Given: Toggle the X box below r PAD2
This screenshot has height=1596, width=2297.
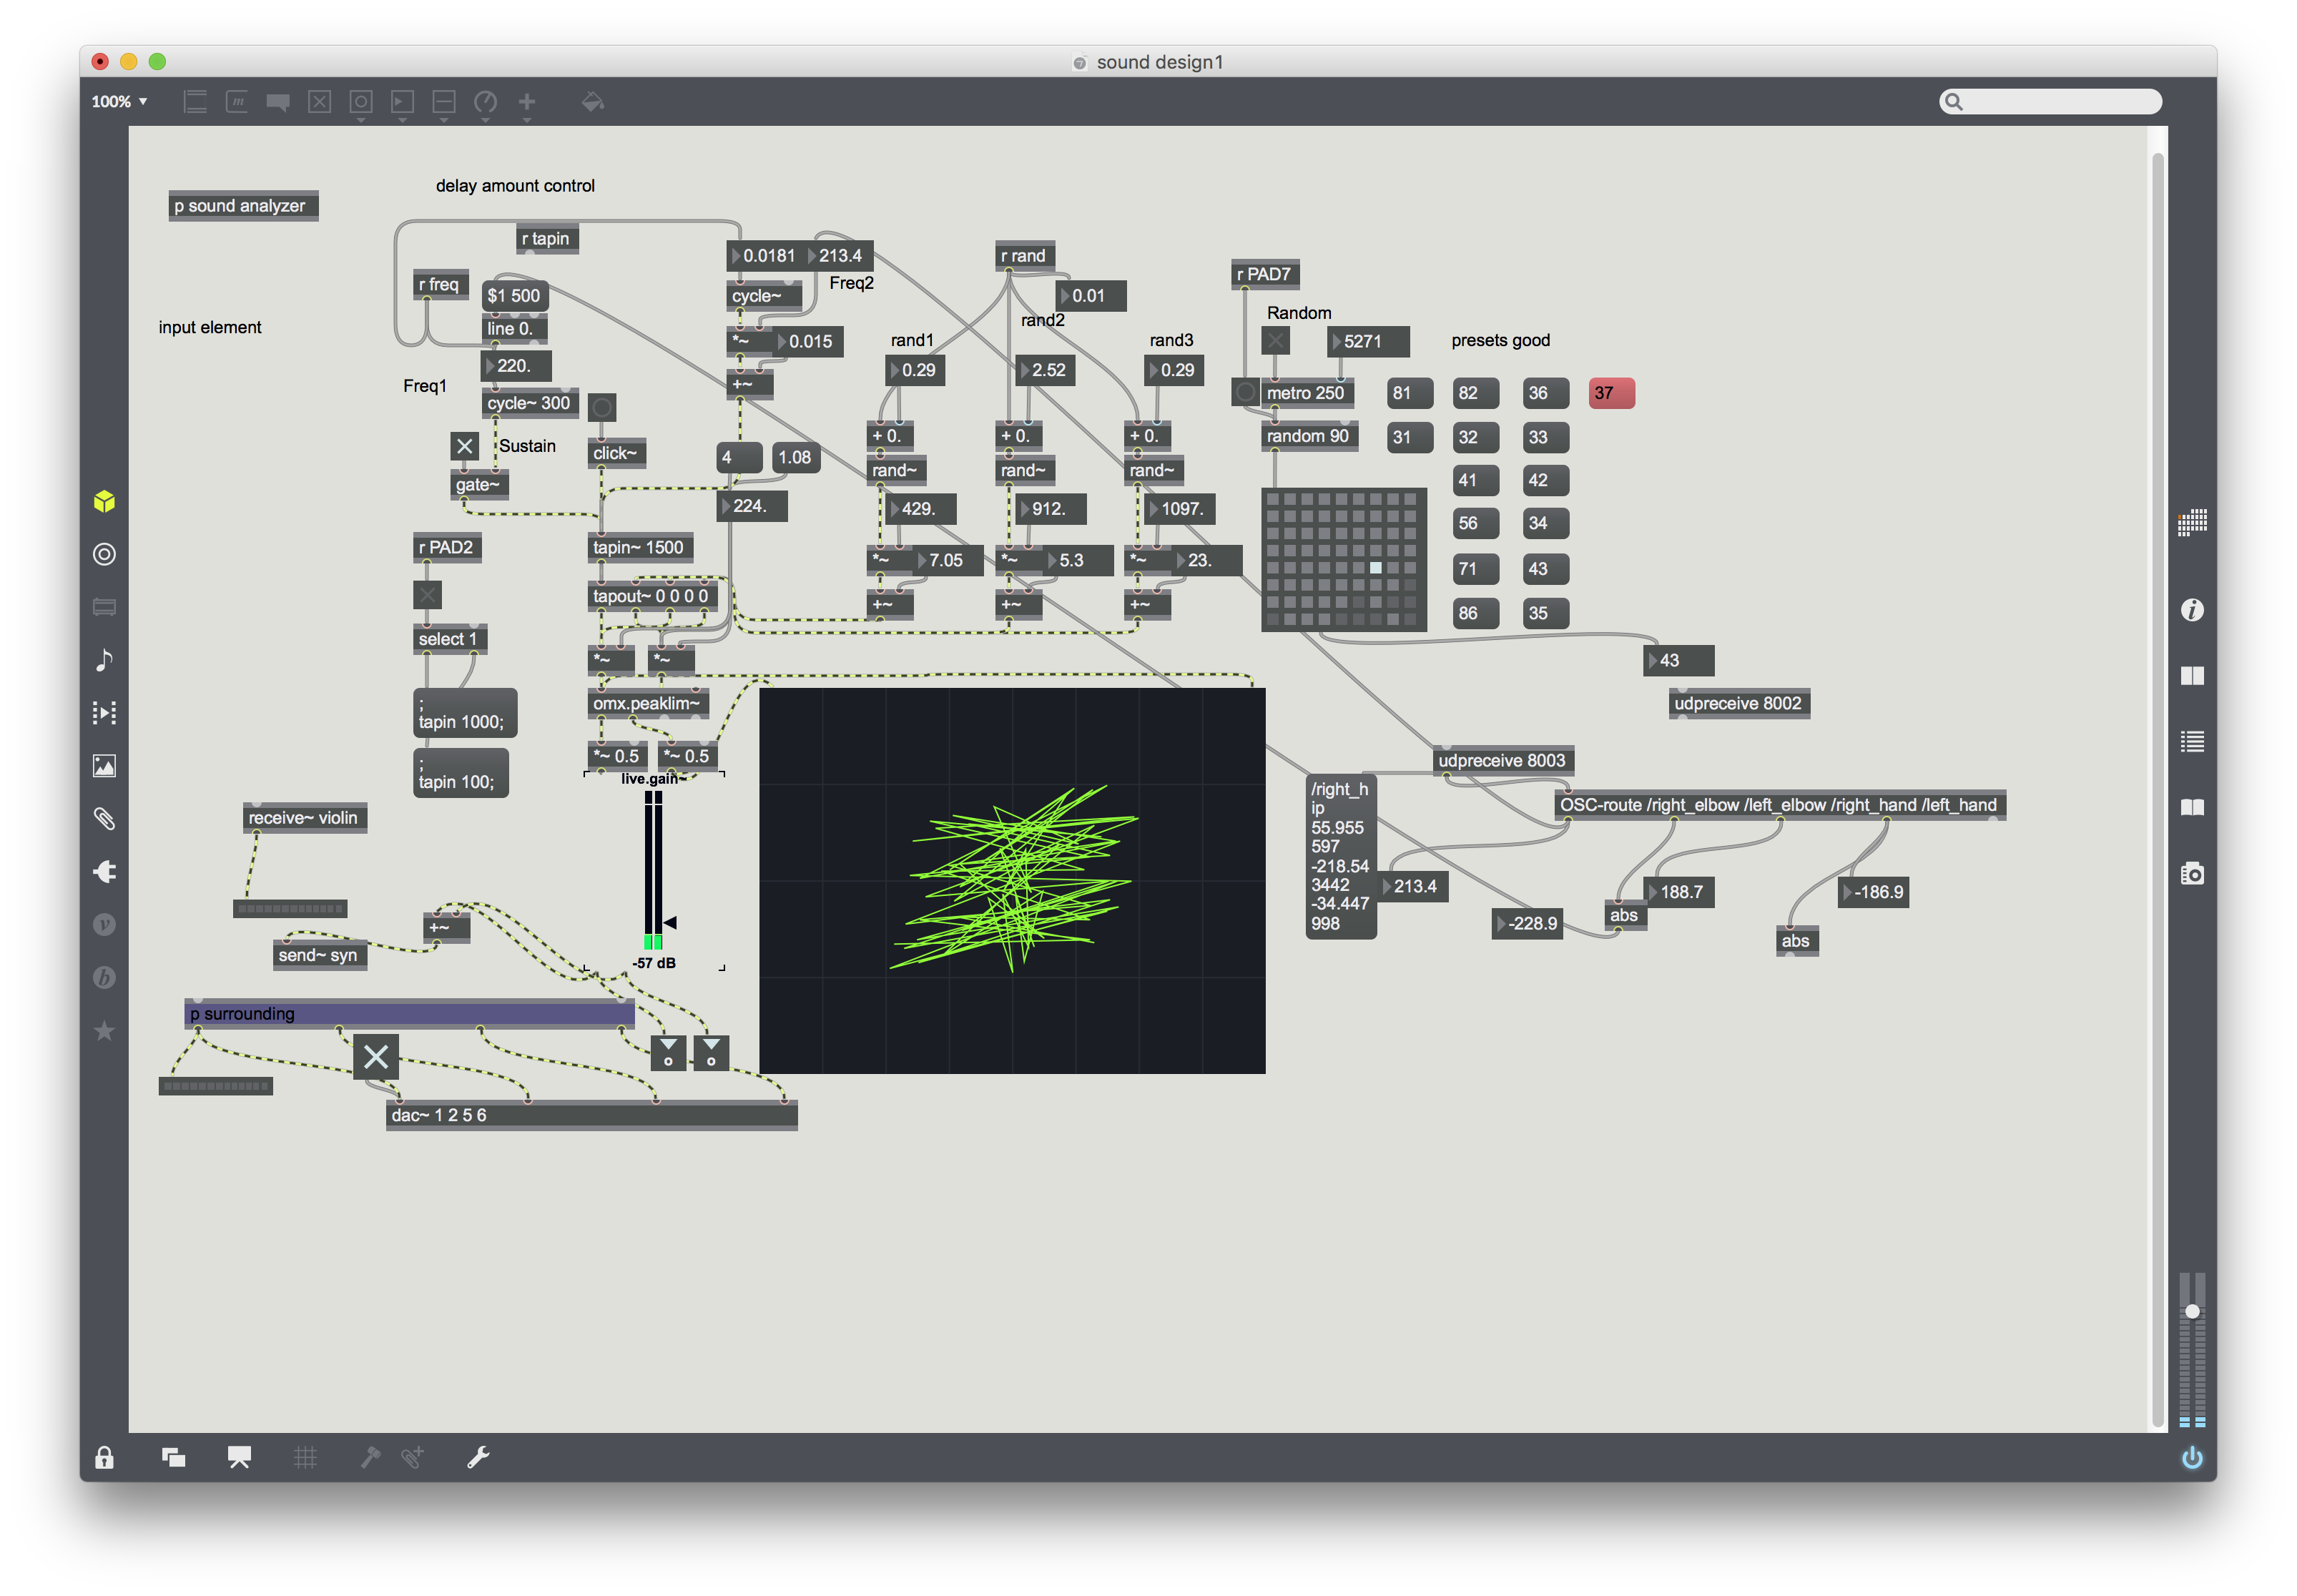Looking at the screenshot, I should tap(427, 595).
